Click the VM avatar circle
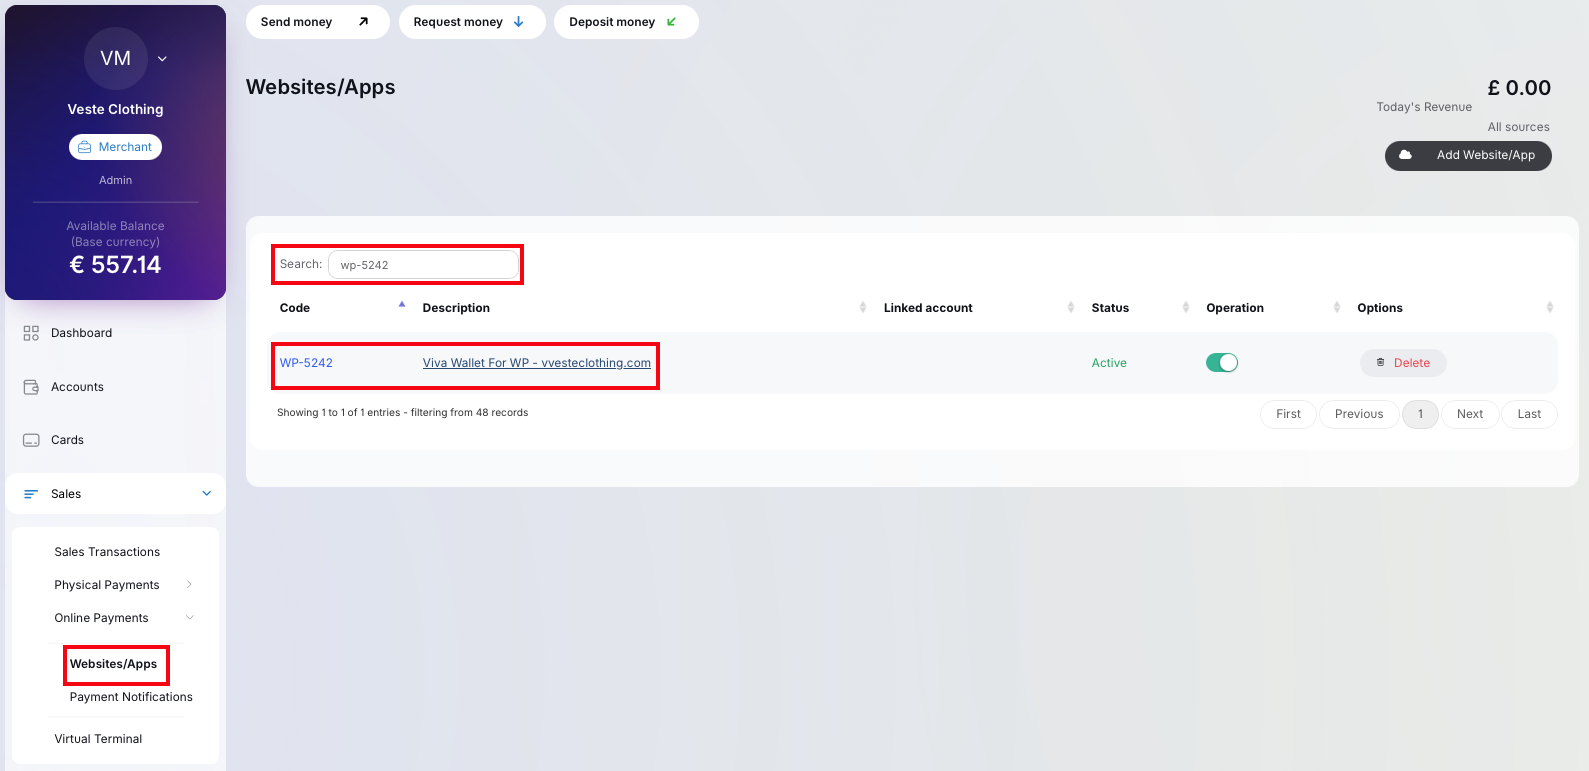The width and height of the screenshot is (1589, 771). point(116,58)
